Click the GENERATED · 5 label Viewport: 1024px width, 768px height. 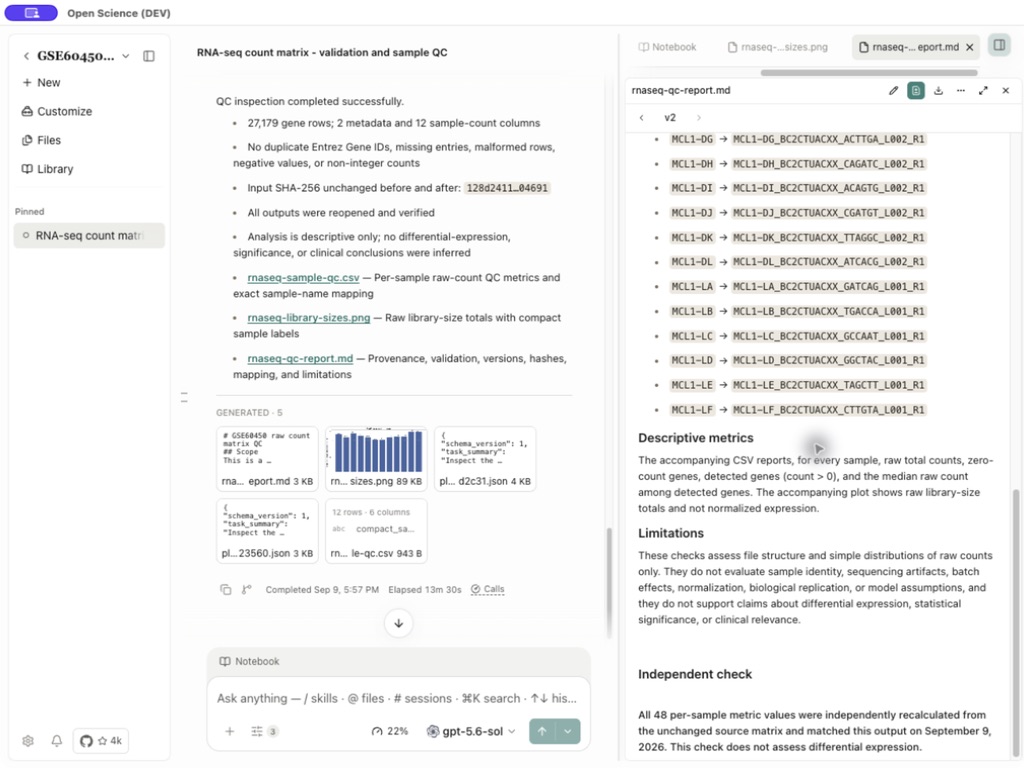pos(249,413)
